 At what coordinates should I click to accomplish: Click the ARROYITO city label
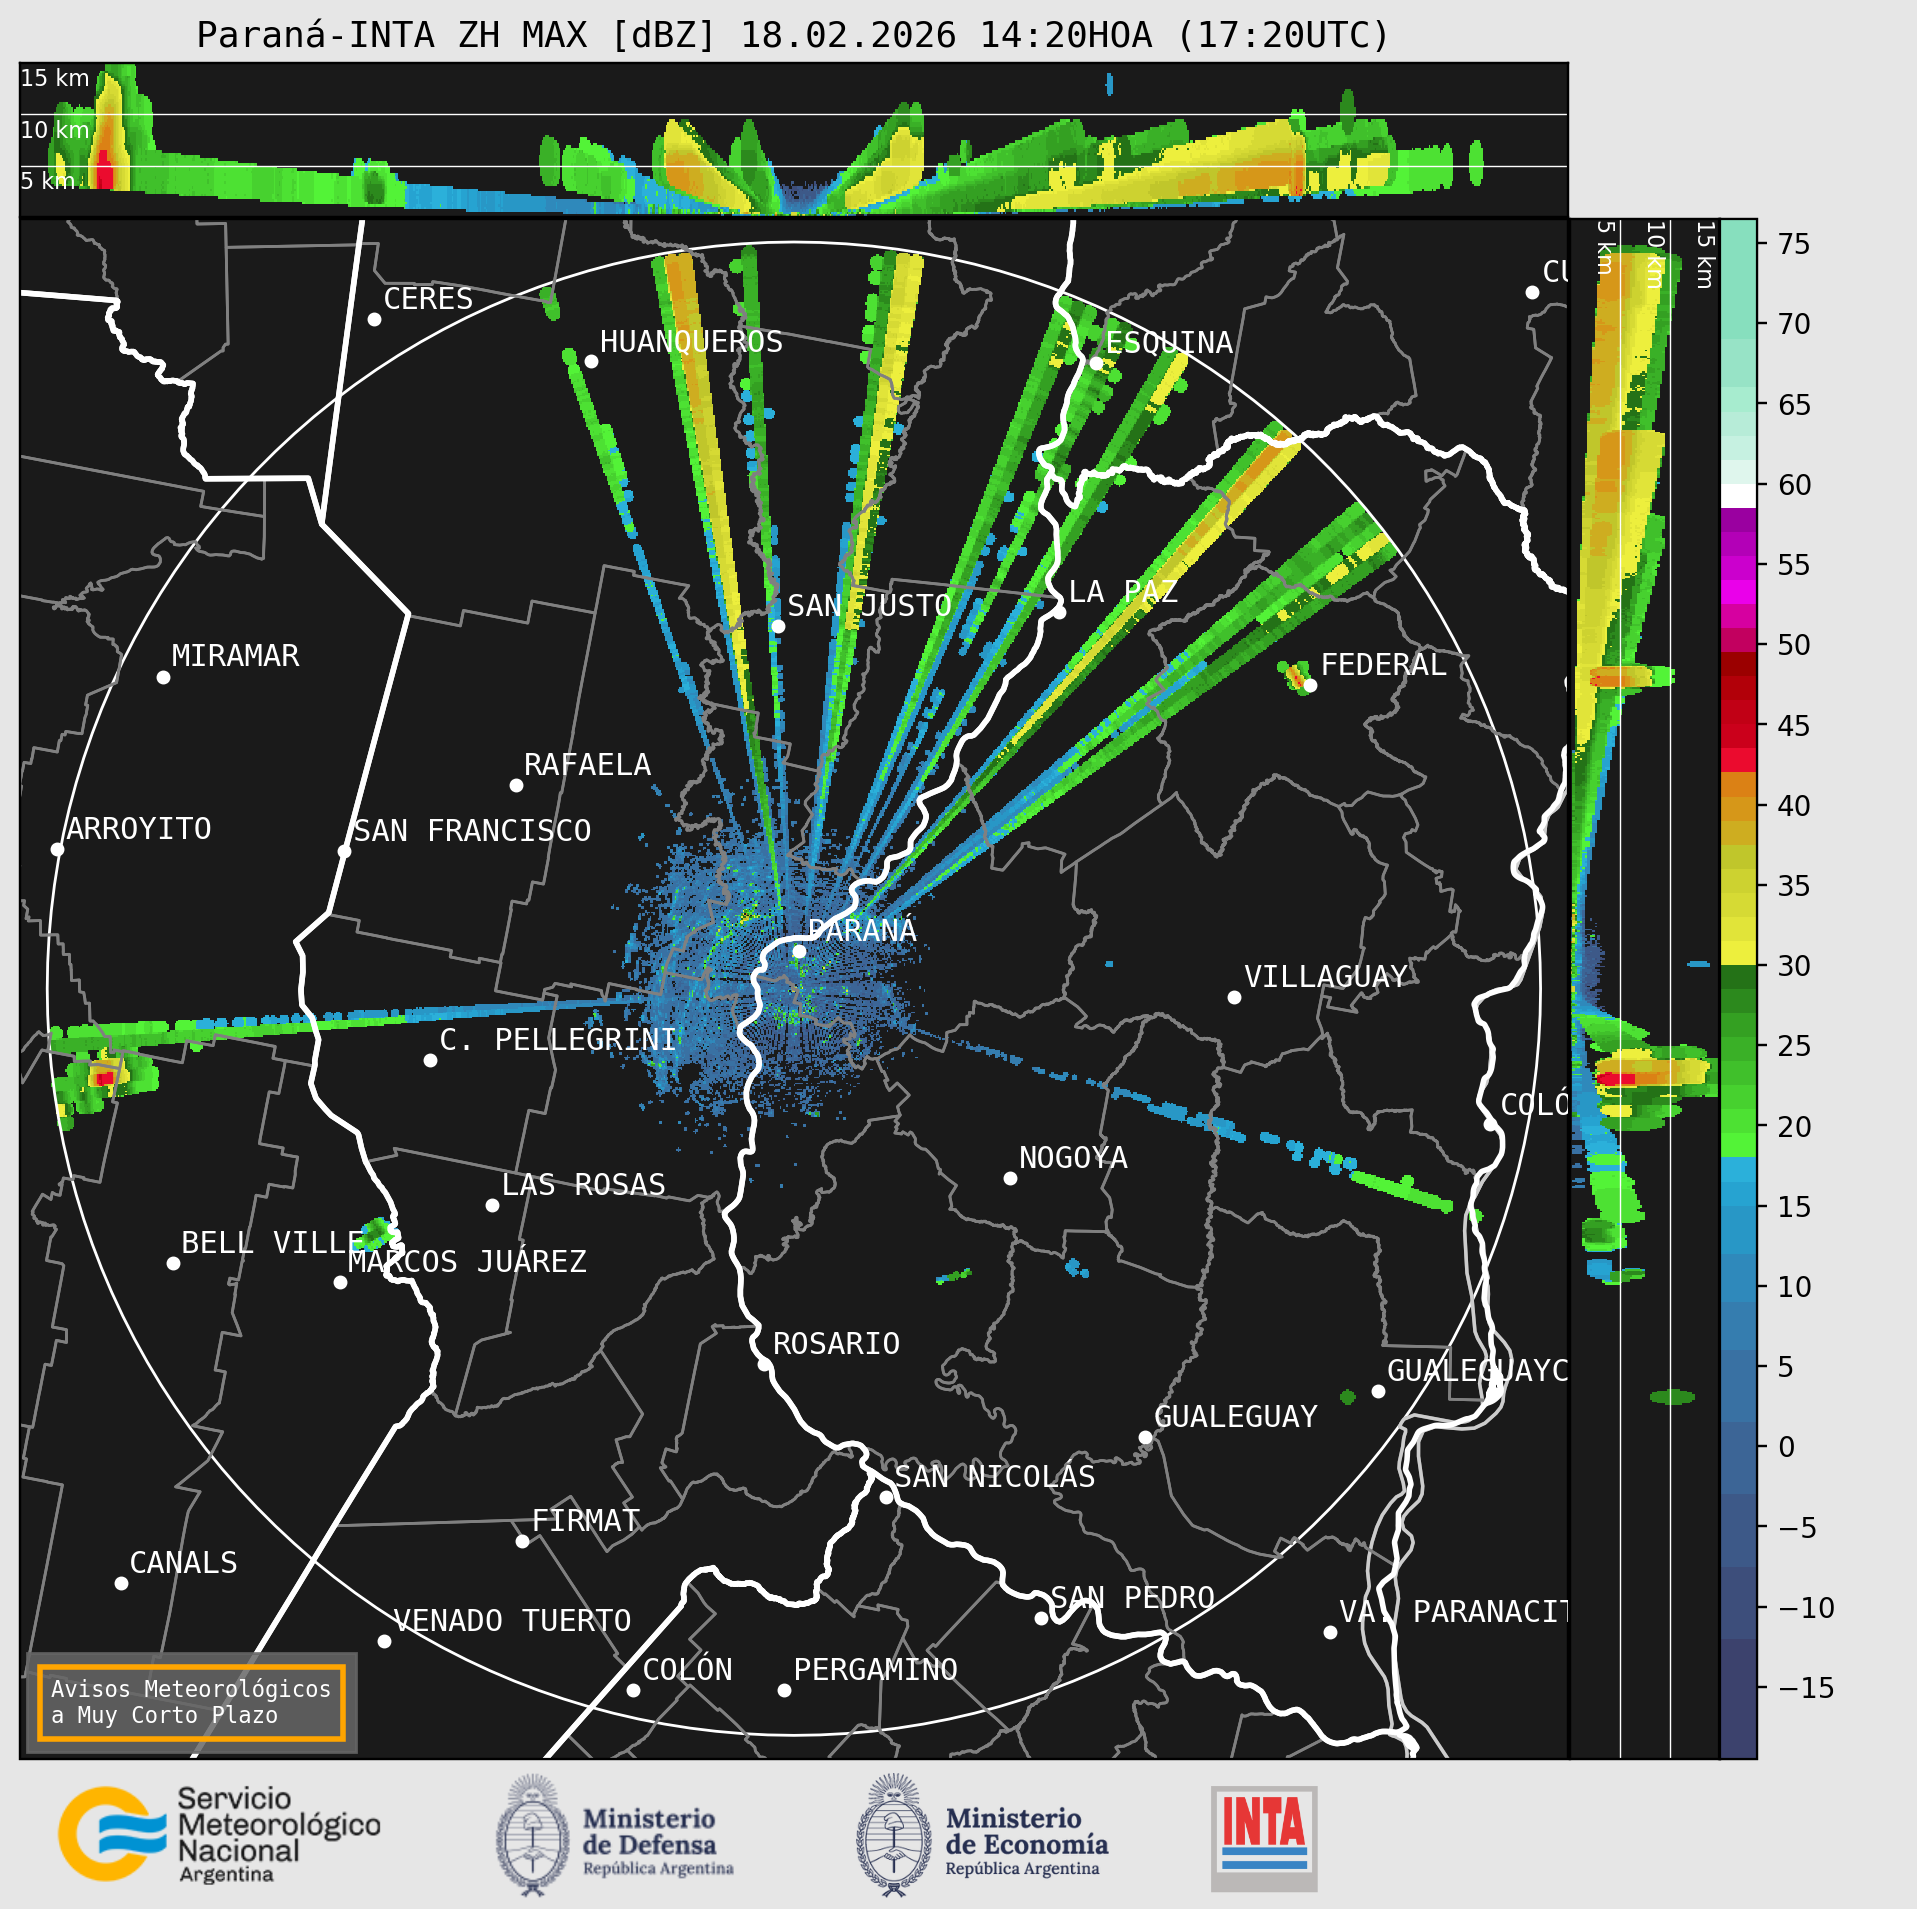click(x=138, y=828)
